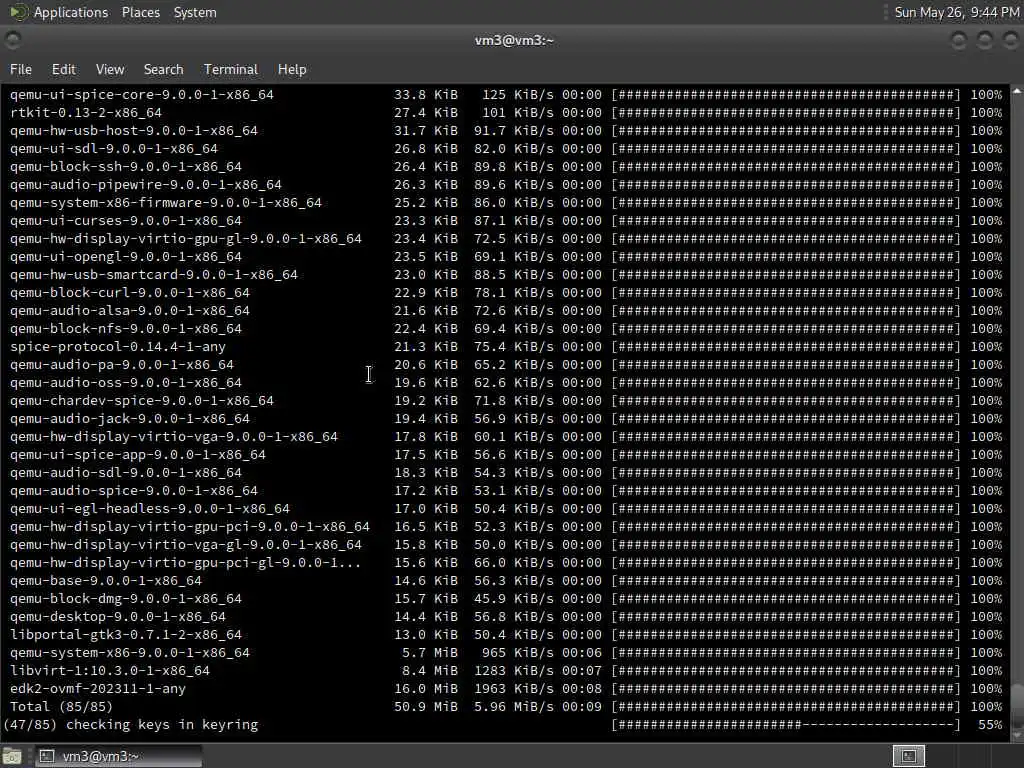1024x768 pixels.
Task: Open the Edit menu
Action: (x=63, y=69)
